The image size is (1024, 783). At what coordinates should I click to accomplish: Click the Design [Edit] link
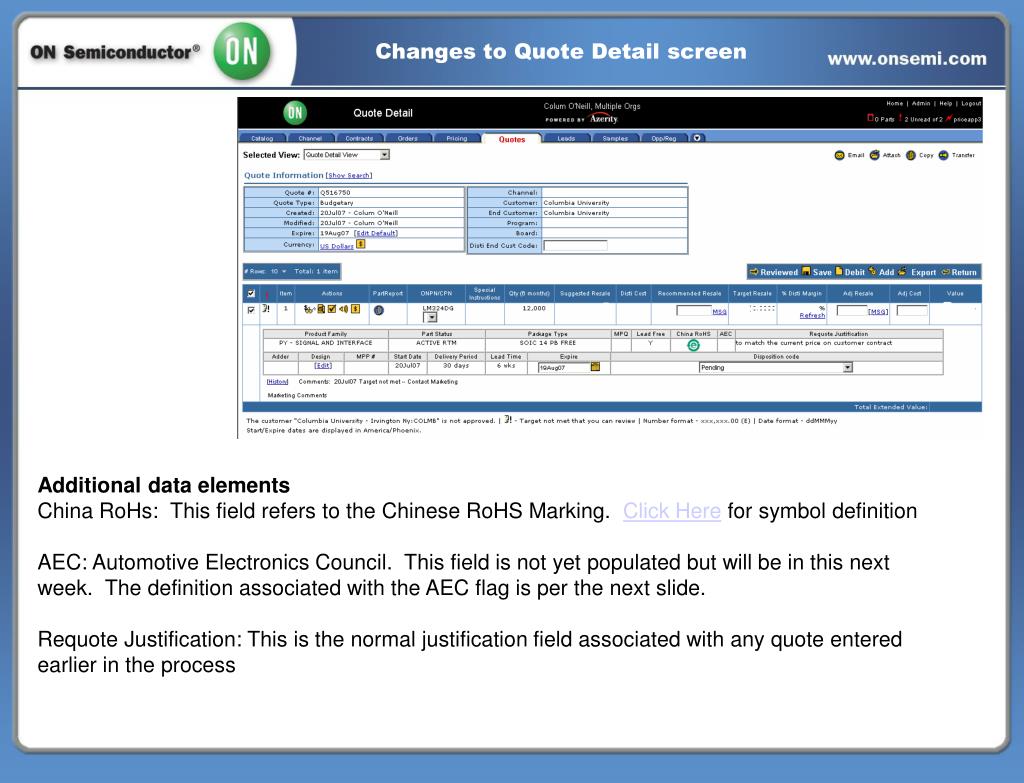(x=323, y=366)
